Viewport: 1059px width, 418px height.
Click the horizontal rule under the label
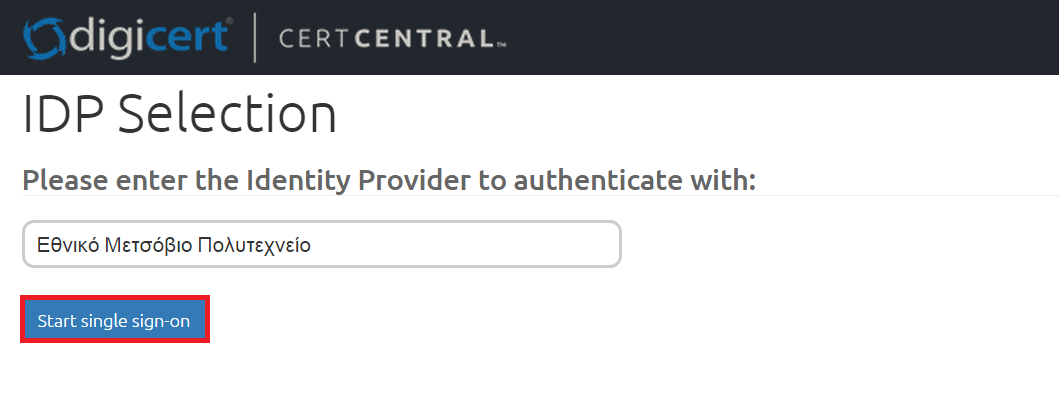pyautogui.click(x=540, y=196)
